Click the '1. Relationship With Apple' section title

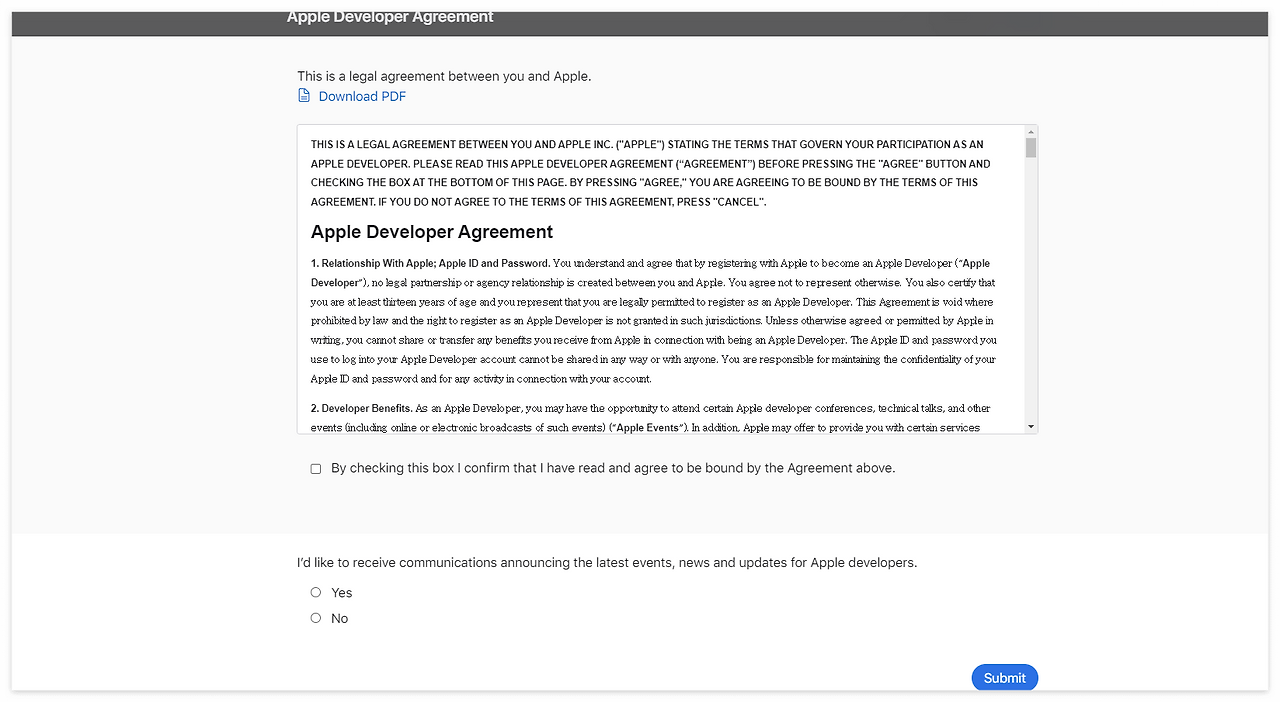(430, 264)
